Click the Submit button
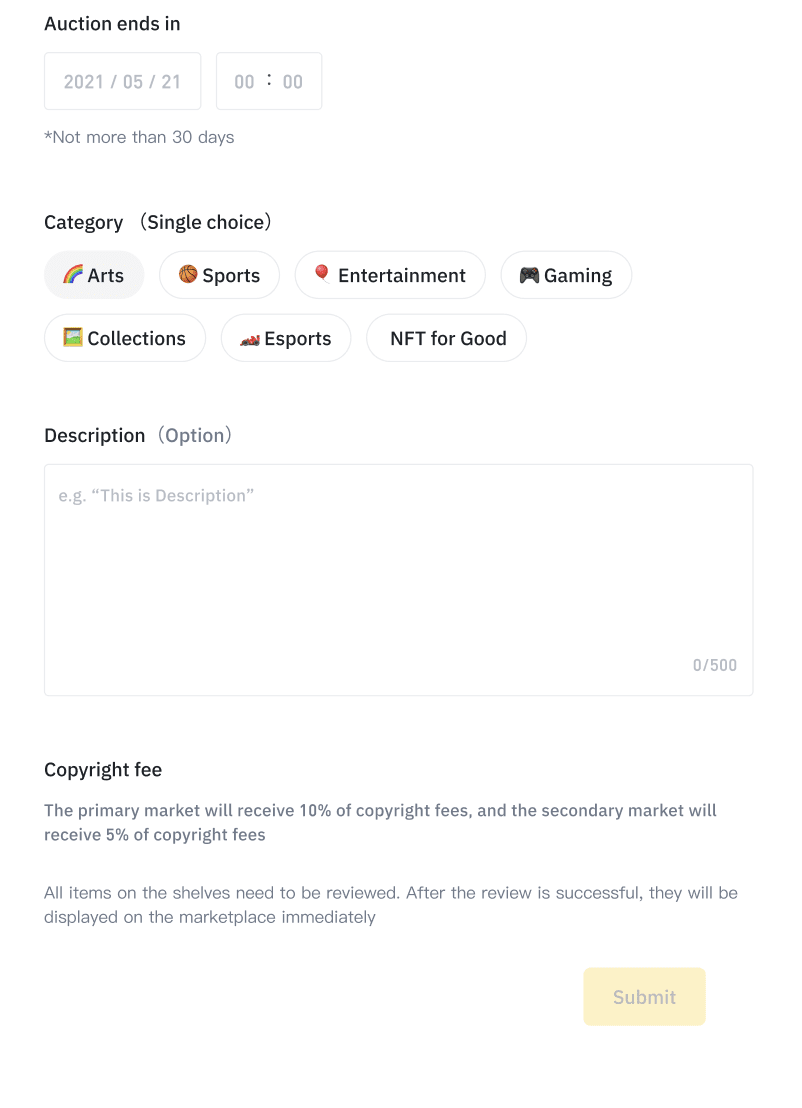 pos(644,996)
